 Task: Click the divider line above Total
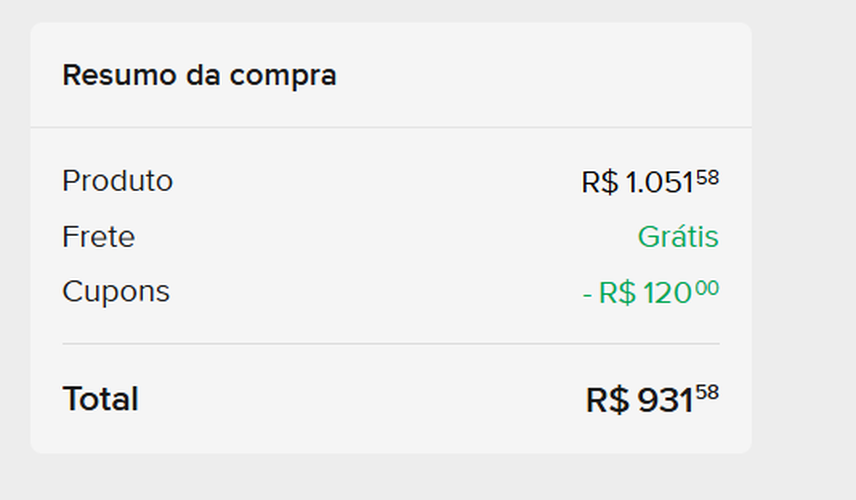pos(390,344)
